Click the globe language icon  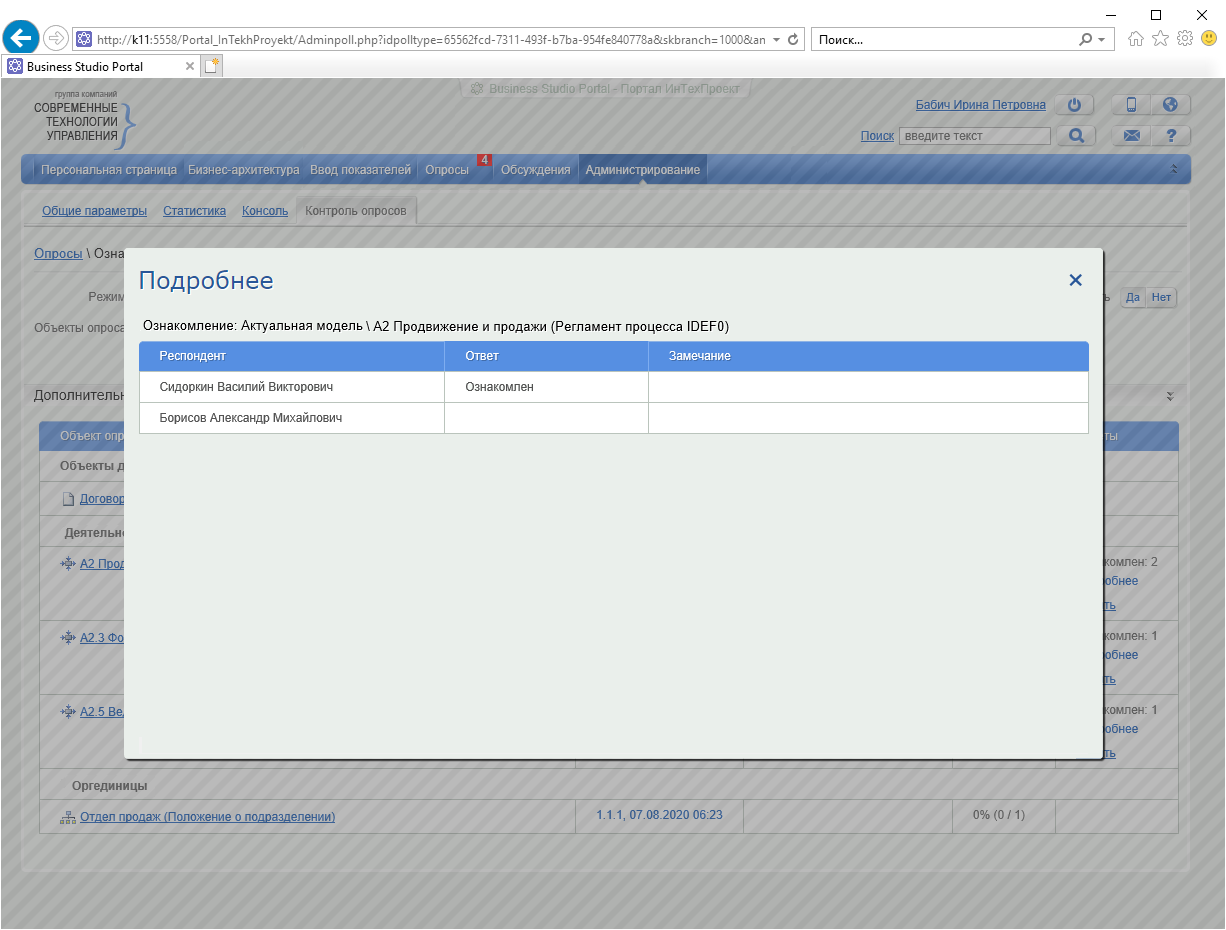pos(1170,105)
